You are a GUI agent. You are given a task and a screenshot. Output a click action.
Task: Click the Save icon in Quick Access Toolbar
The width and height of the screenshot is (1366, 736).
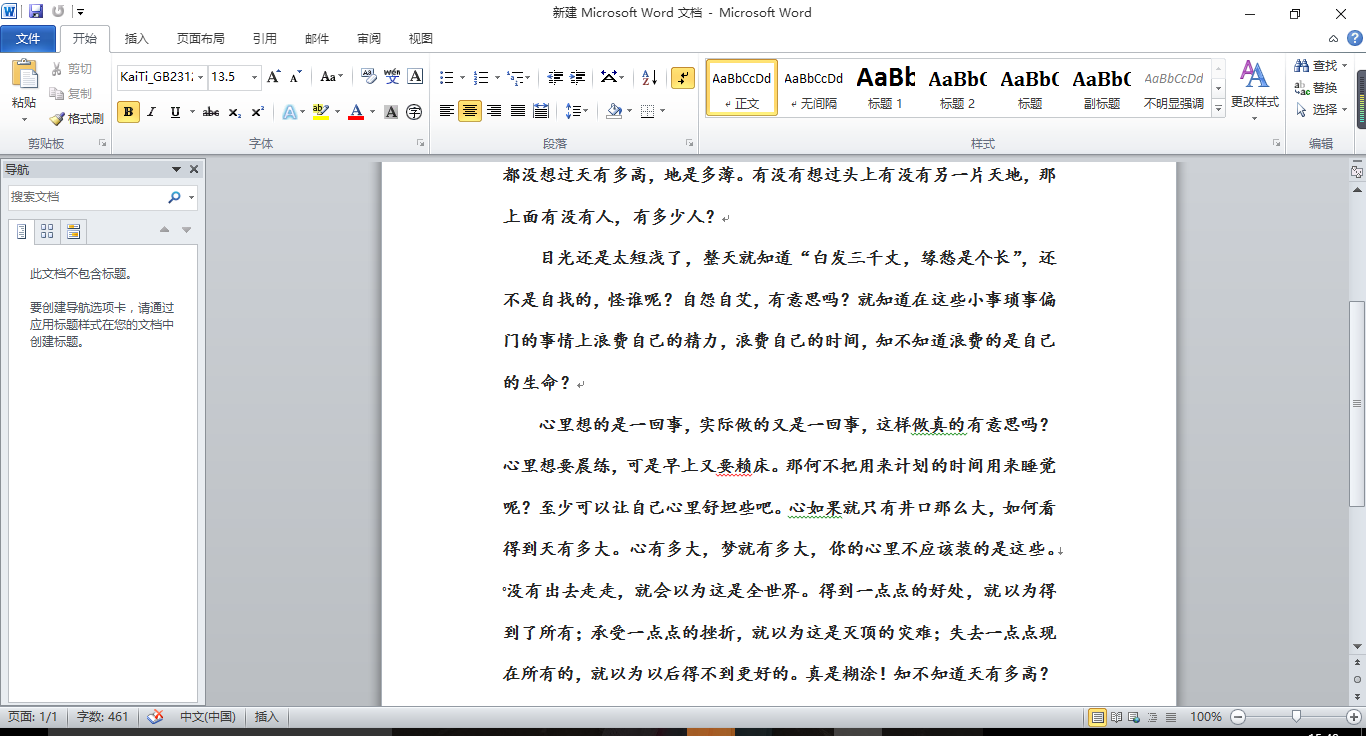pyautogui.click(x=36, y=12)
